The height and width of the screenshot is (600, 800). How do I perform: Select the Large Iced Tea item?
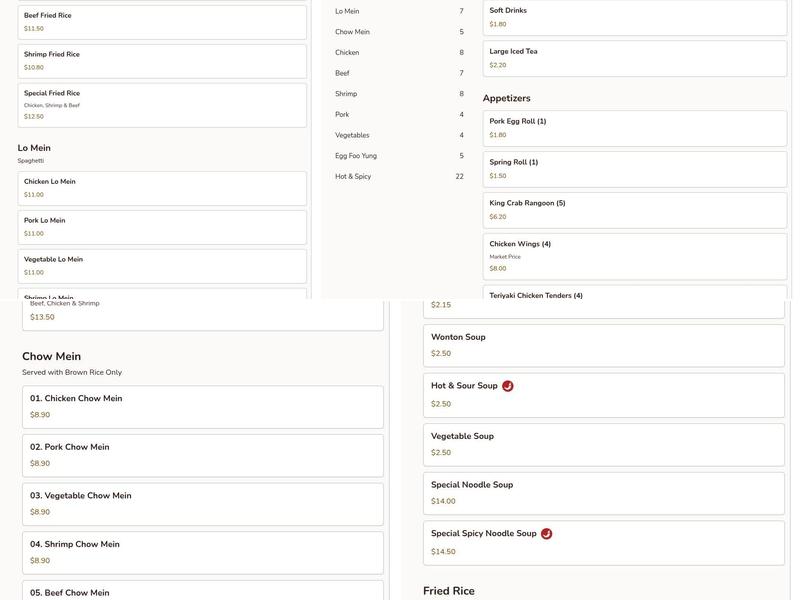coord(634,58)
